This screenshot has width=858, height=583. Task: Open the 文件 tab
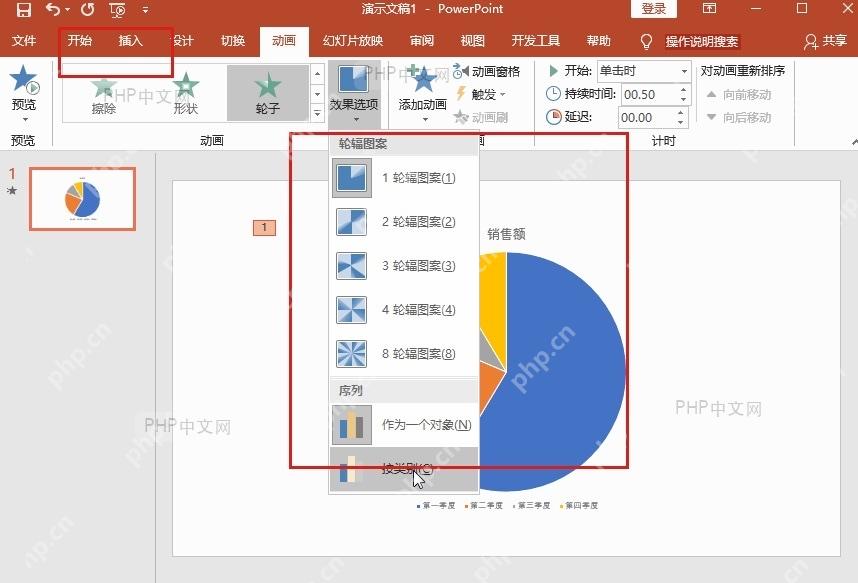(24, 41)
